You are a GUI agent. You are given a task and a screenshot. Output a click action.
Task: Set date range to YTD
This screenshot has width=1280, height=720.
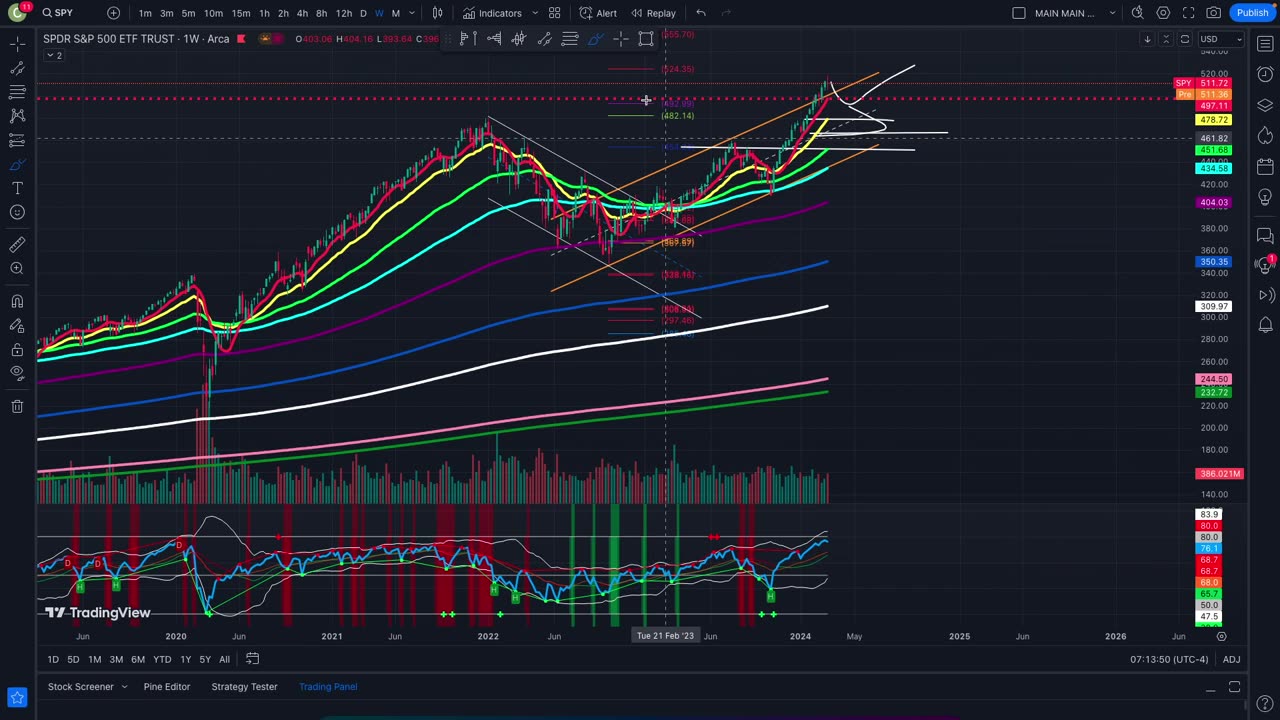pyautogui.click(x=161, y=659)
